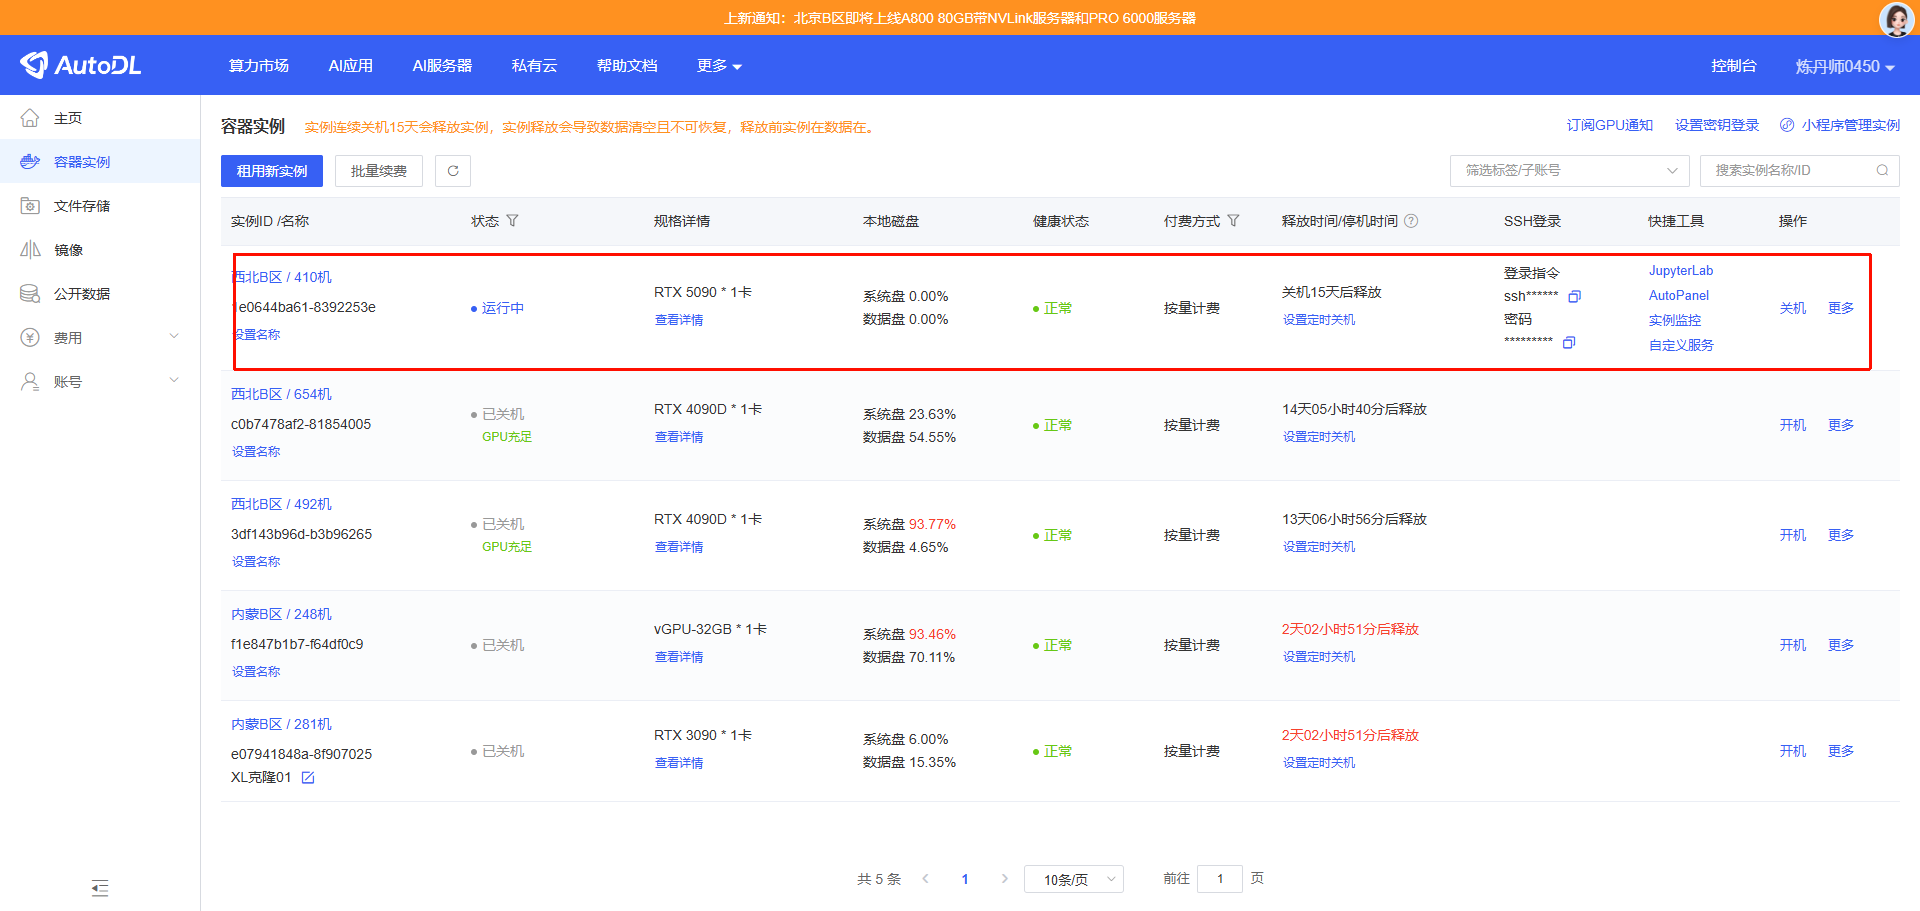1920x911 pixels.
Task: Open the 更多 navigation dropdown
Action: point(719,66)
